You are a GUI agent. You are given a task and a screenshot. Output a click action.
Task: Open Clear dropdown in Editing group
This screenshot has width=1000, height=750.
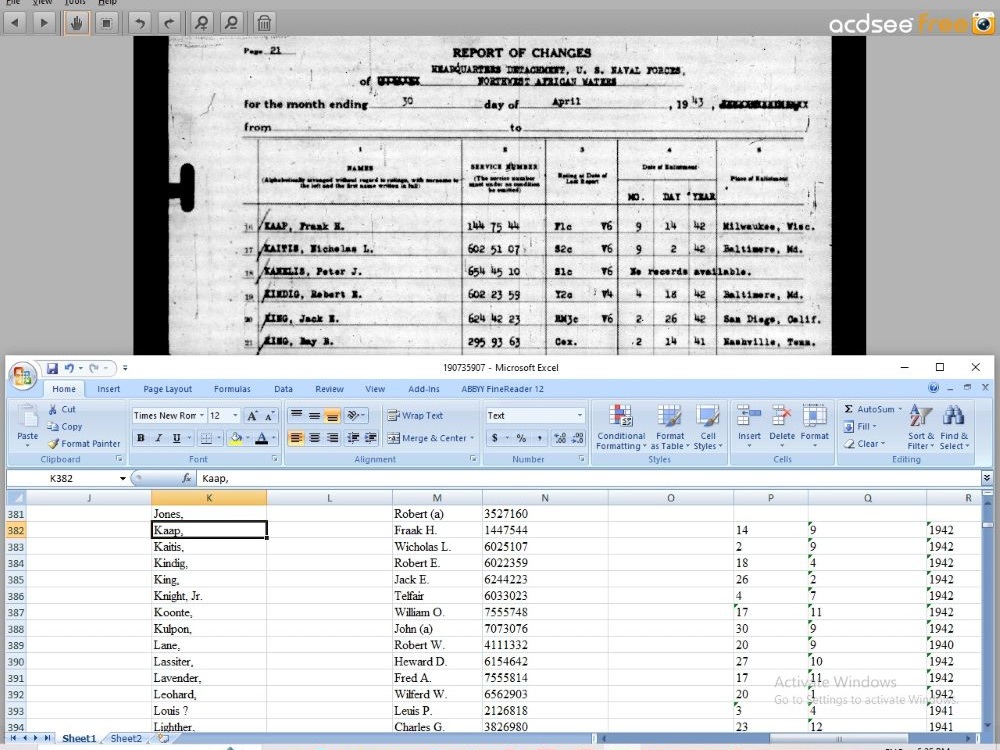click(864, 443)
